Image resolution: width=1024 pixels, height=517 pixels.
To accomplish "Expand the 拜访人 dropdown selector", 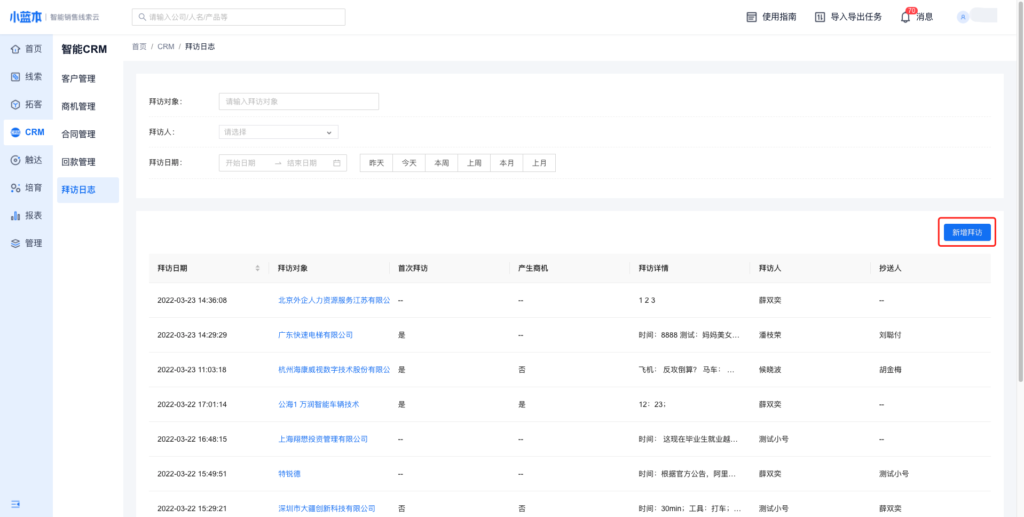I will tap(278, 132).
